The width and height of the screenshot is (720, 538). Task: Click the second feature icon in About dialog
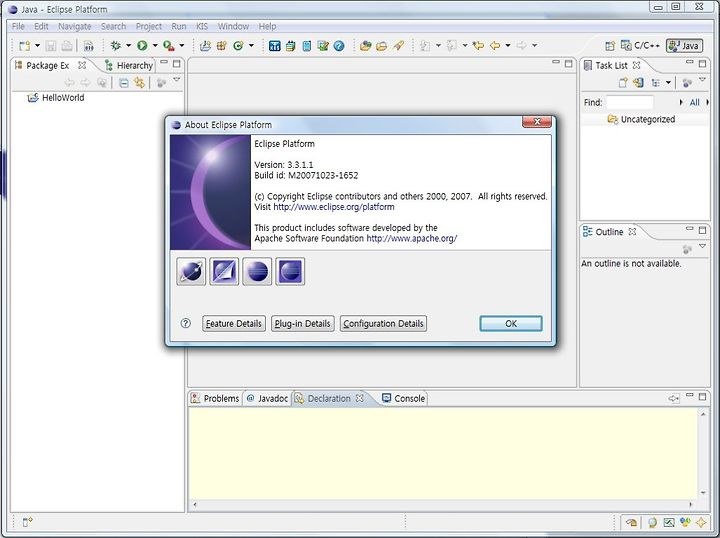(224, 271)
